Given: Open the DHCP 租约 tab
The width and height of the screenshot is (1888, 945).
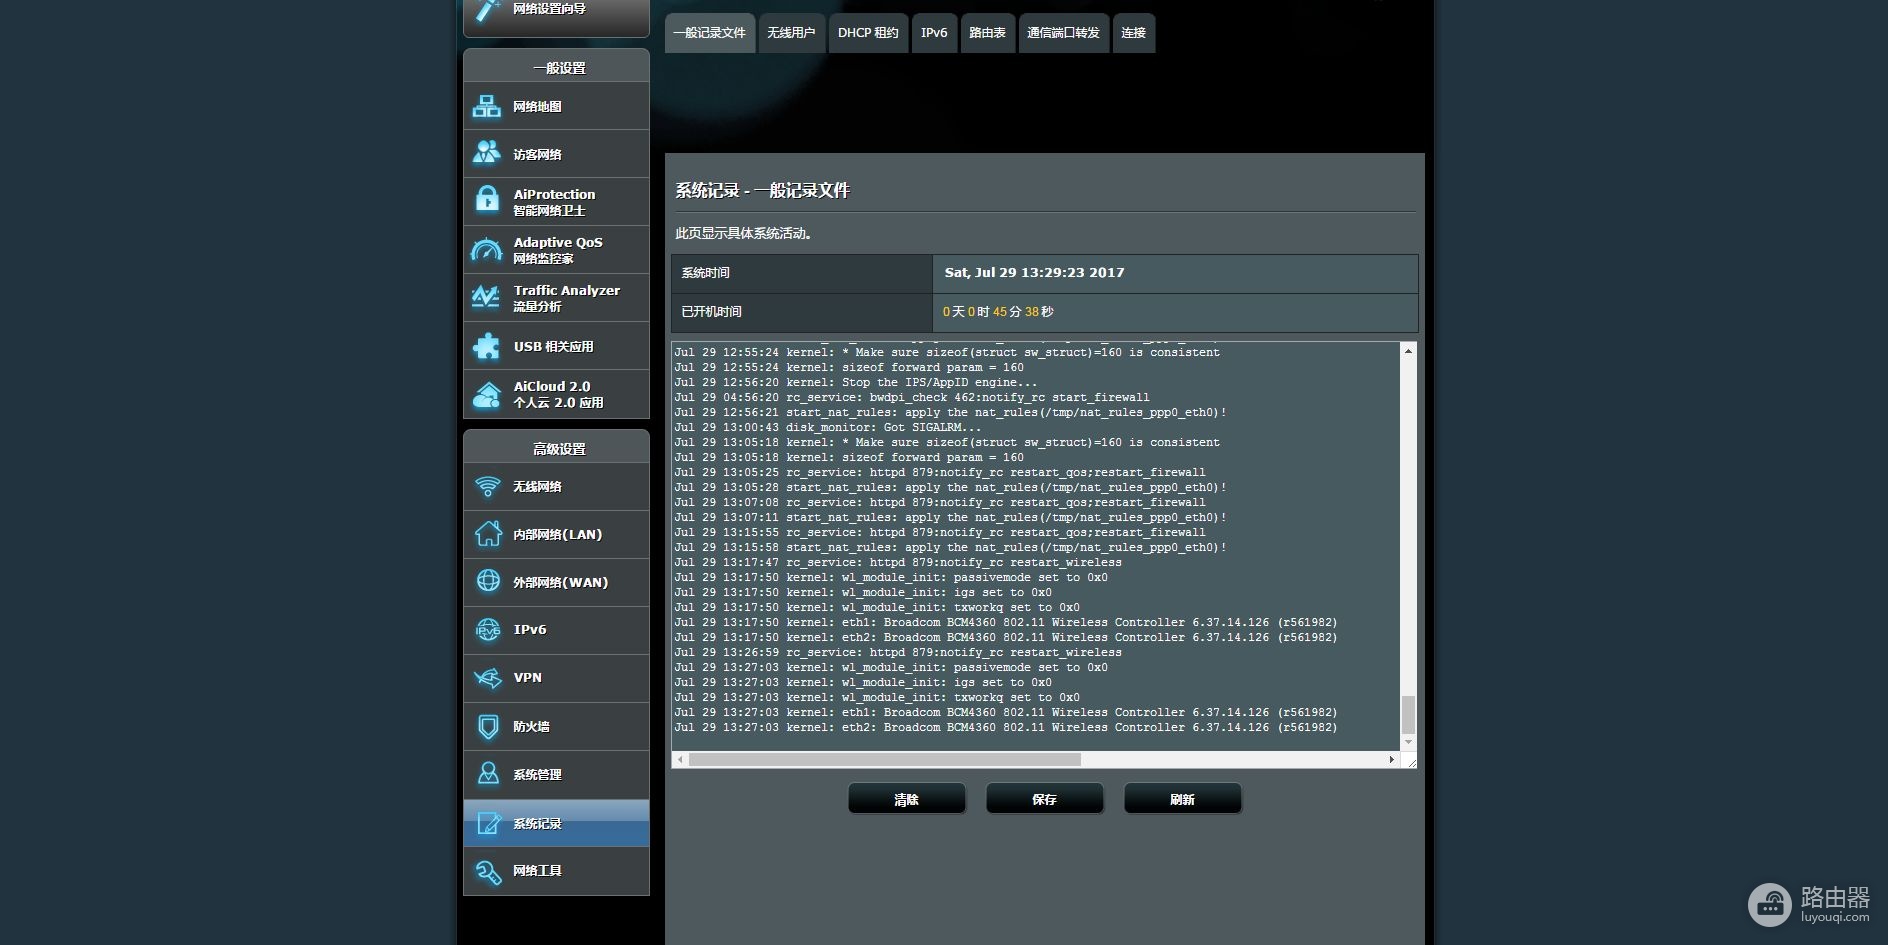Looking at the screenshot, I should [868, 33].
